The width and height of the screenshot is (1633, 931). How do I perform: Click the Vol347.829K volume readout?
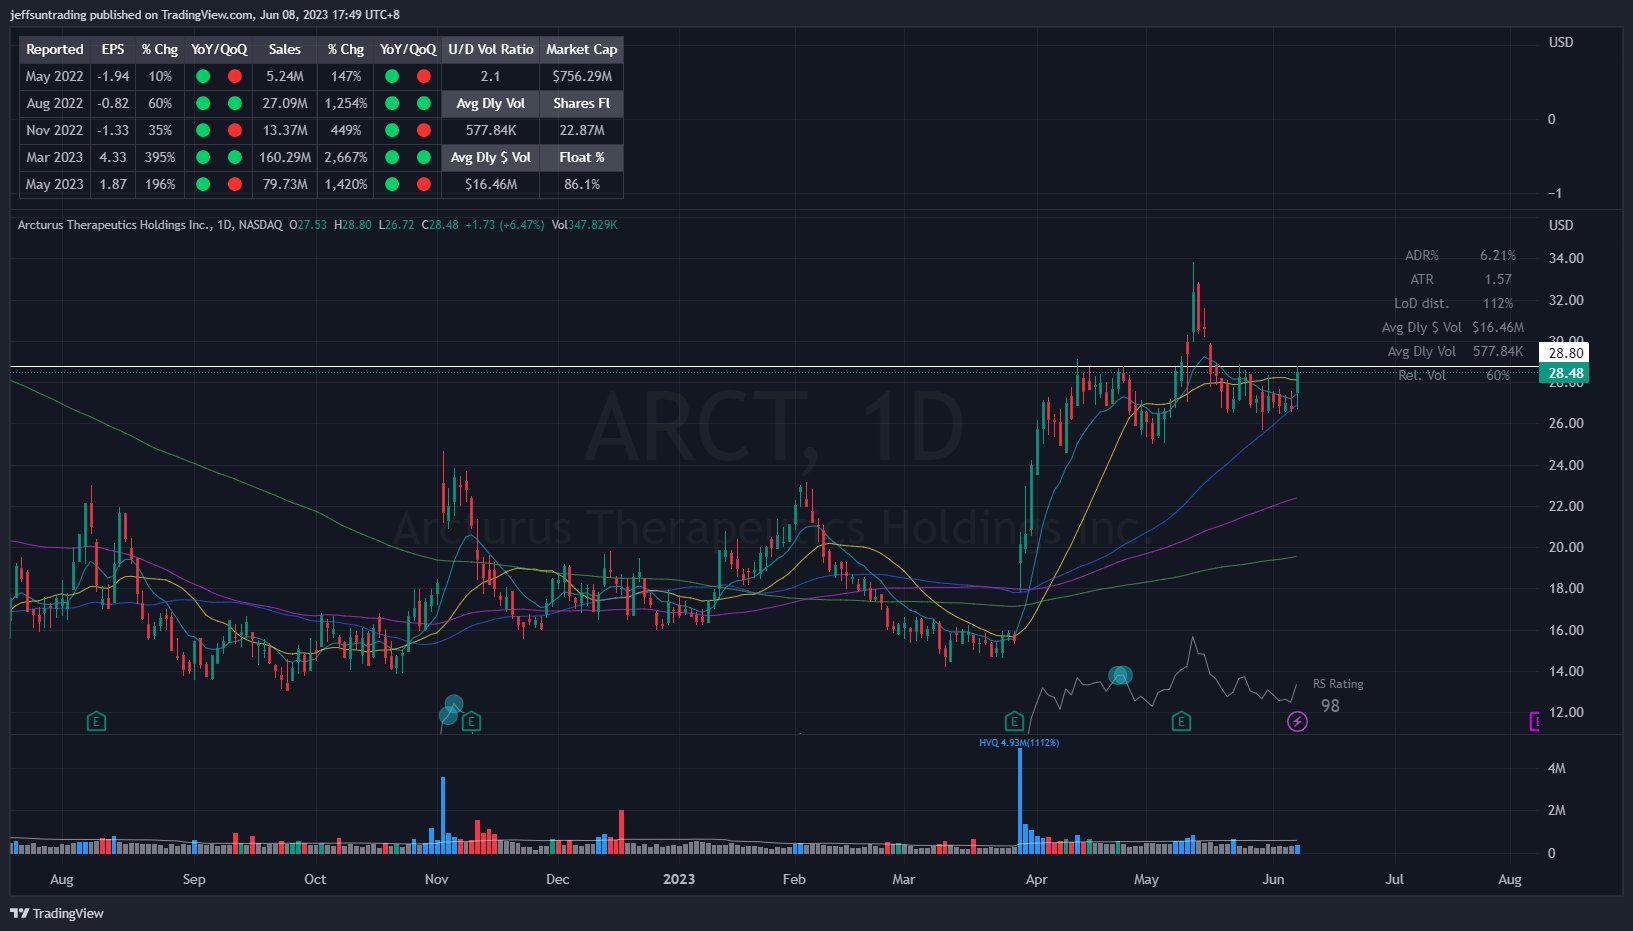coord(585,225)
